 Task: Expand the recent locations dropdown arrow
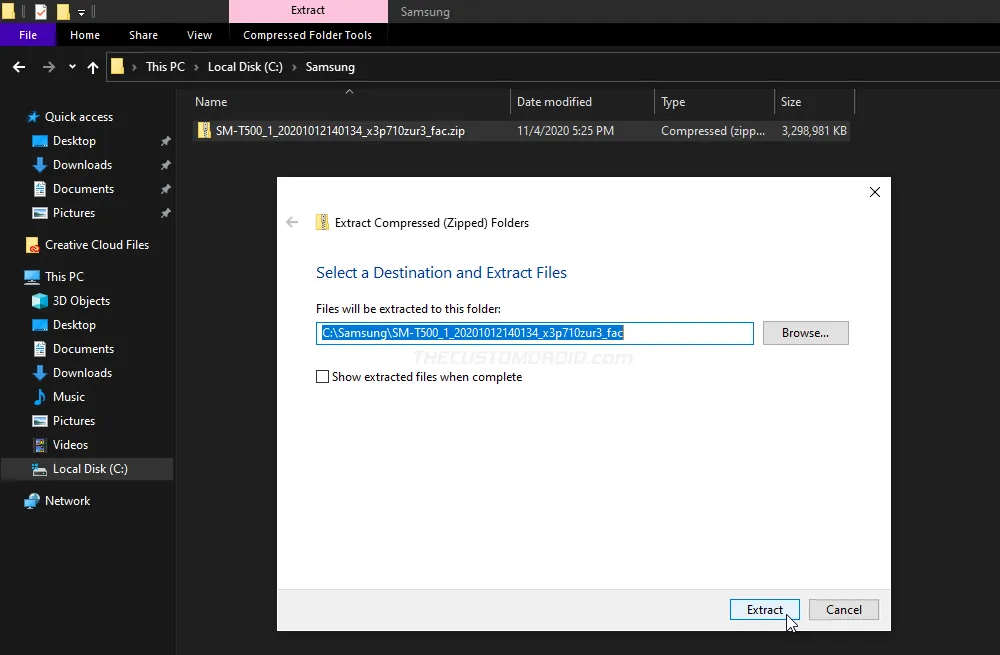[x=72, y=67]
